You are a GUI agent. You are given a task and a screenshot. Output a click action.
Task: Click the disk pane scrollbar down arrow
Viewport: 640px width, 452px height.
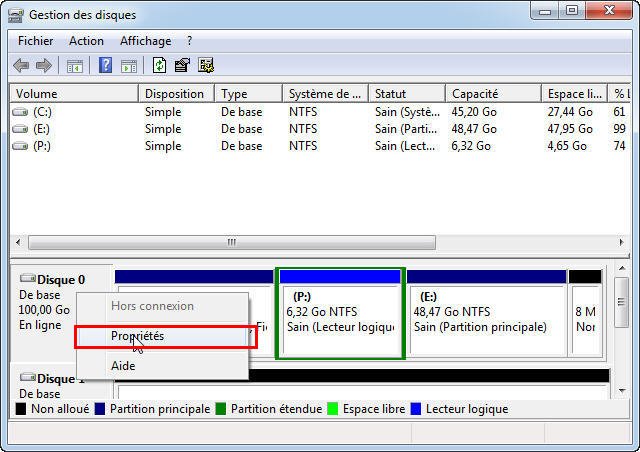tap(622, 391)
